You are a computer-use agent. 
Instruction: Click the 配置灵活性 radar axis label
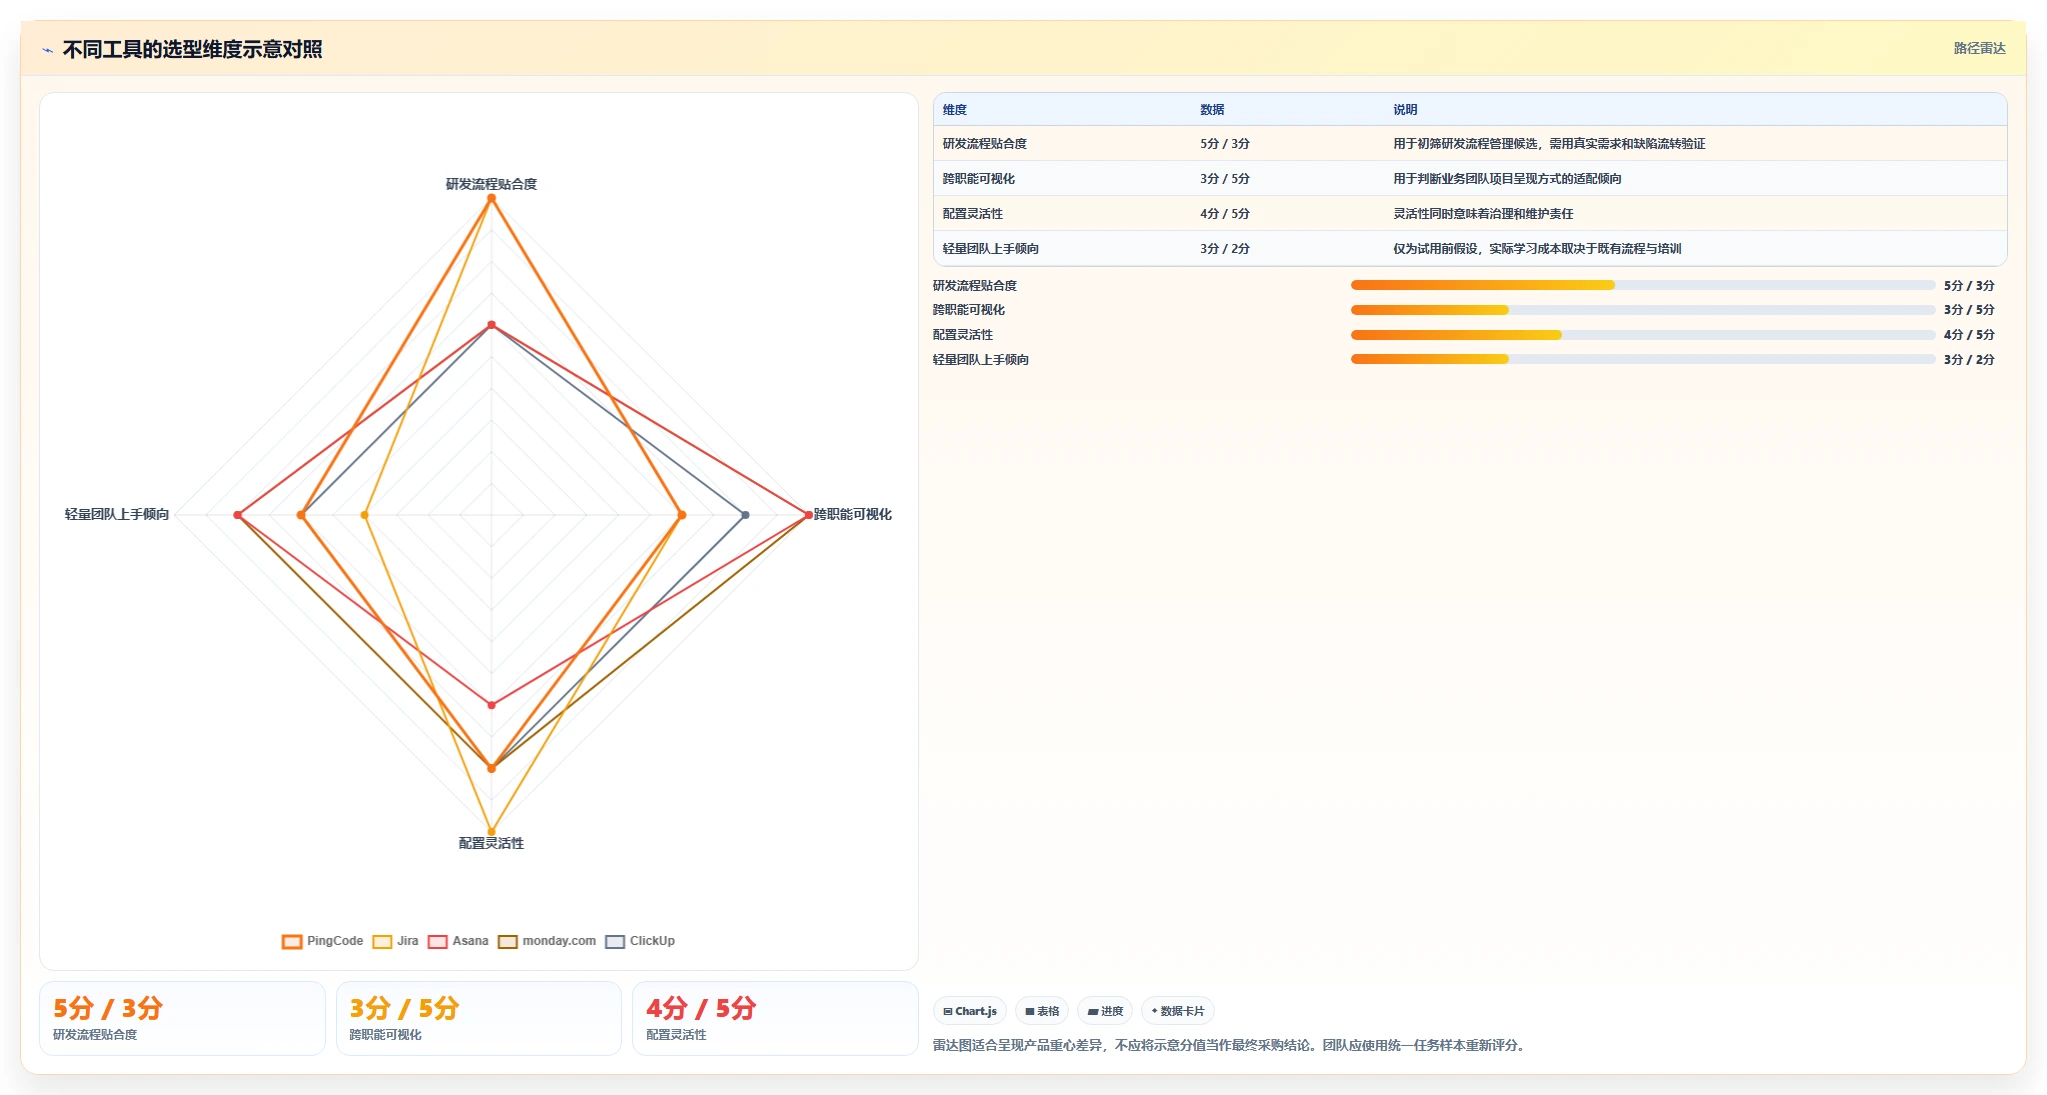[491, 843]
